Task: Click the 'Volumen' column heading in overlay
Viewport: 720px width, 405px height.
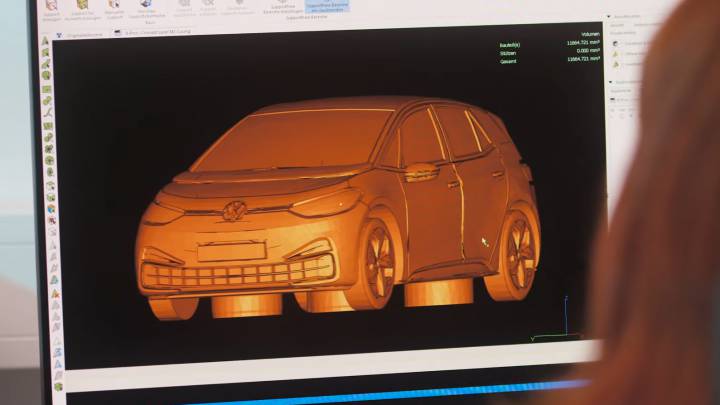Action: (590, 34)
